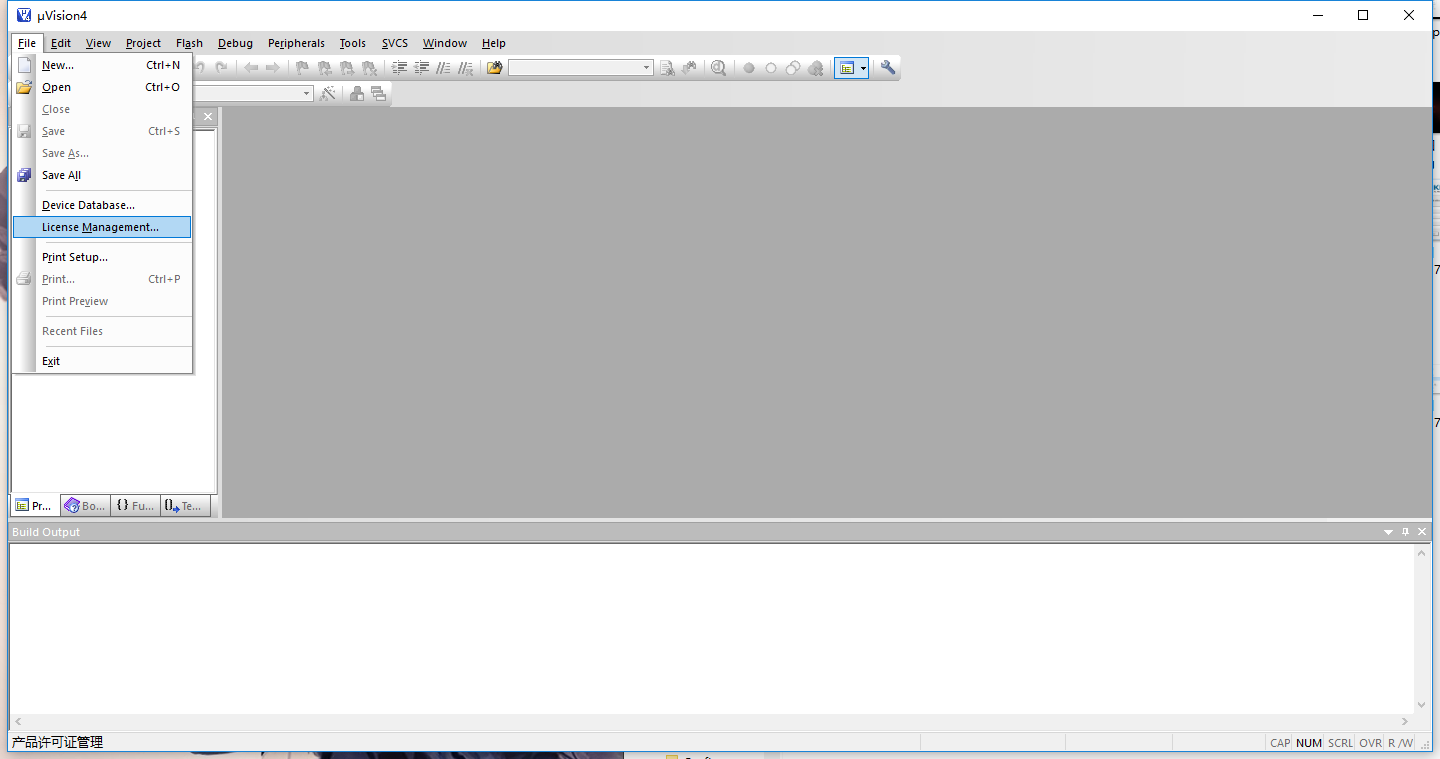Click the Insert/Remove Bookmark flag icon
Image resolution: width=1440 pixels, height=759 pixels.
pyautogui.click(x=301, y=68)
